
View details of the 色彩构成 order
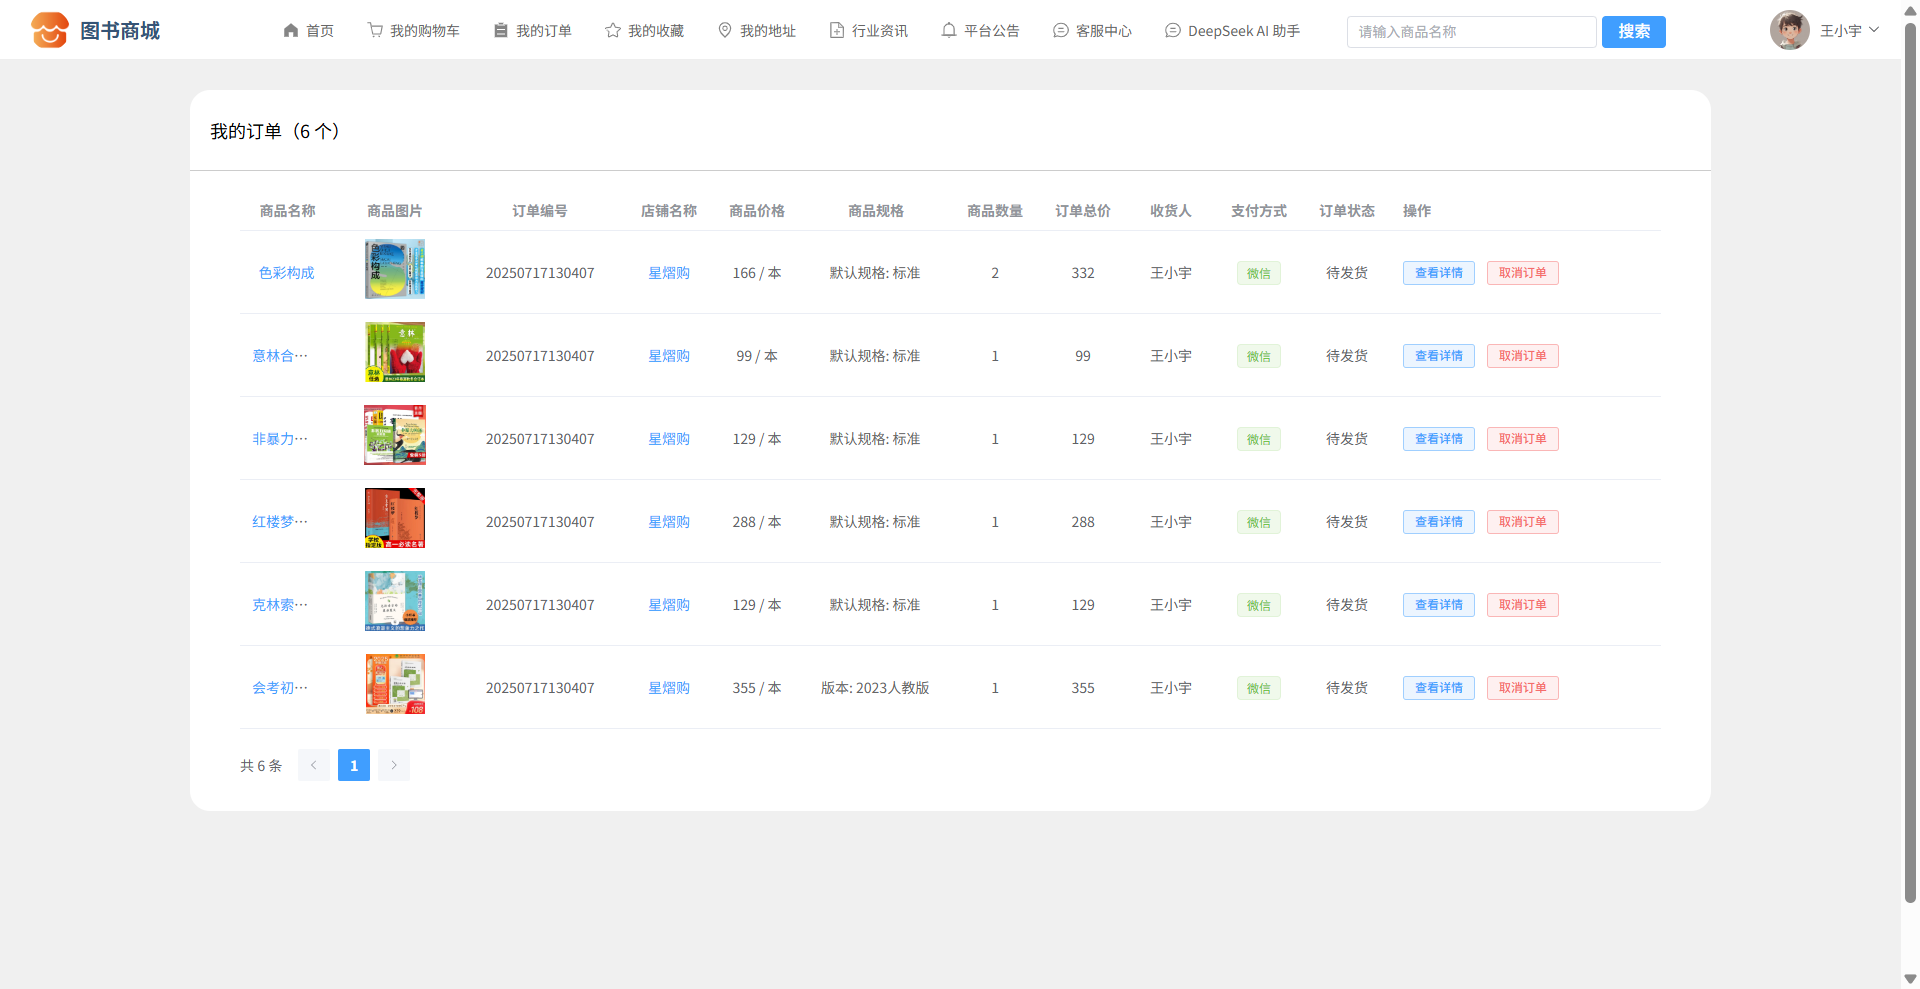point(1438,273)
